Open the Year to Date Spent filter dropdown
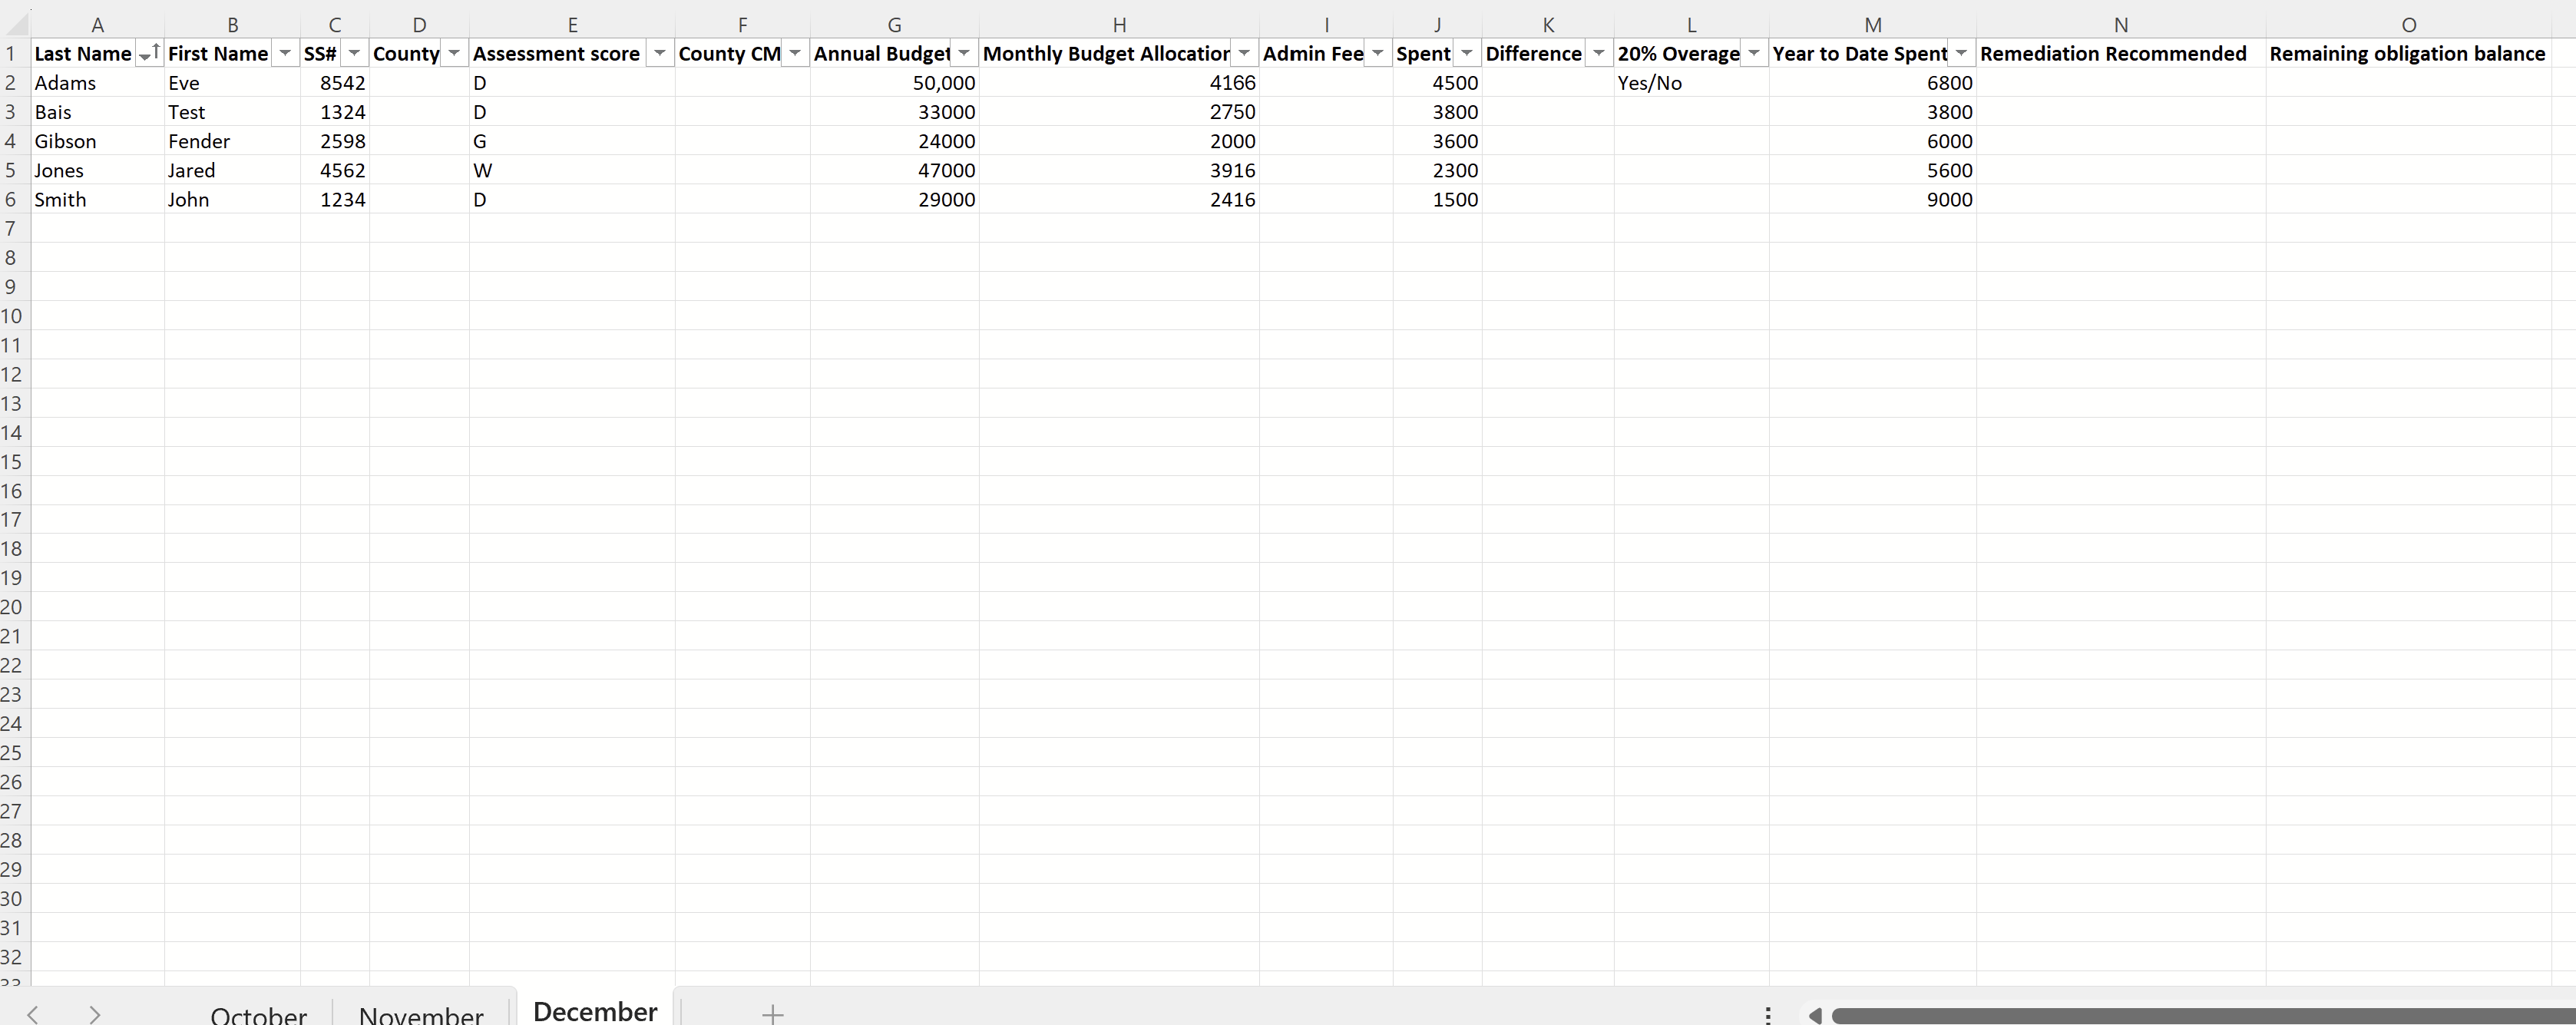Viewport: 2576px width, 1025px height. click(1961, 54)
